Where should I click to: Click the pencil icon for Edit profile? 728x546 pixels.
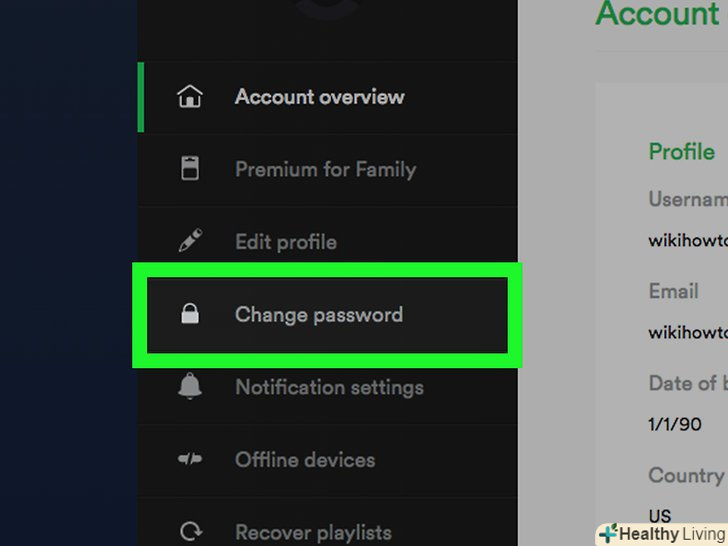[x=189, y=242]
